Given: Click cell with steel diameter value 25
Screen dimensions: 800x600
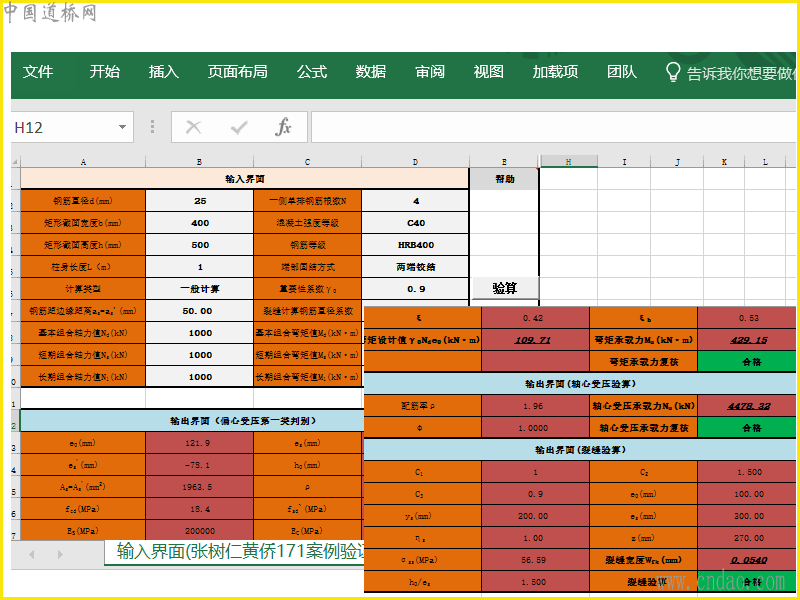Looking at the screenshot, I should click(x=199, y=201).
